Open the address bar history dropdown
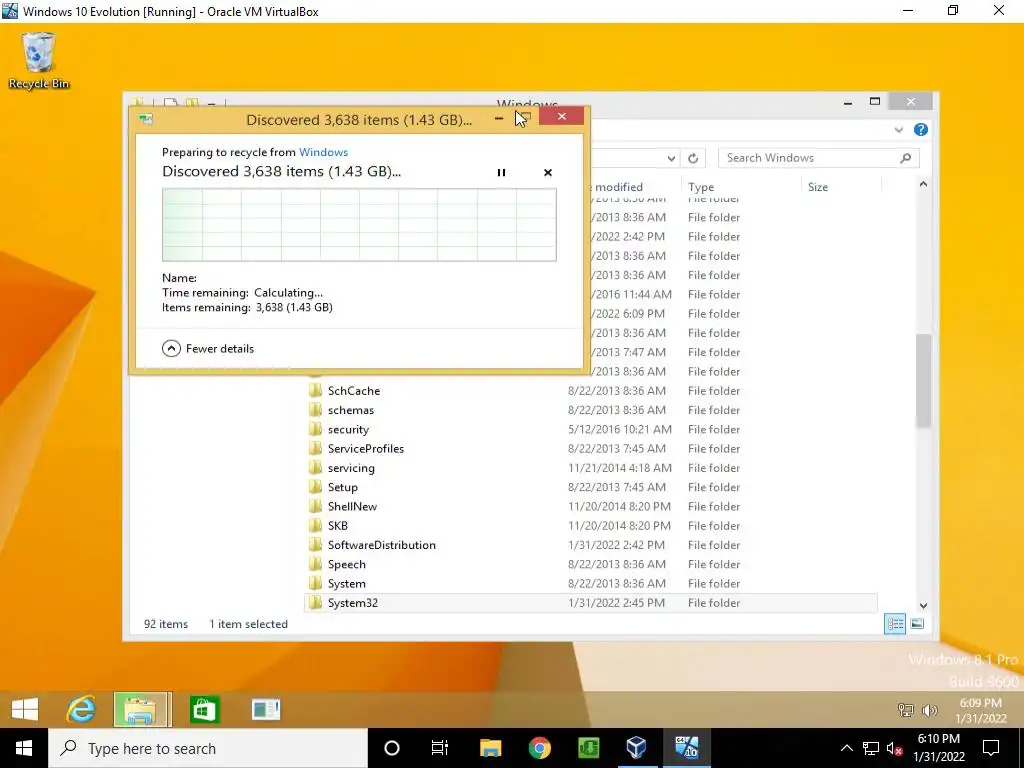 coord(671,158)
